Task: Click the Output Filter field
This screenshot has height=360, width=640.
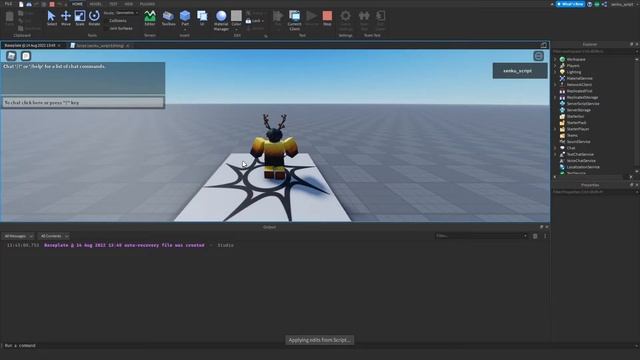Action: (481, 236)
